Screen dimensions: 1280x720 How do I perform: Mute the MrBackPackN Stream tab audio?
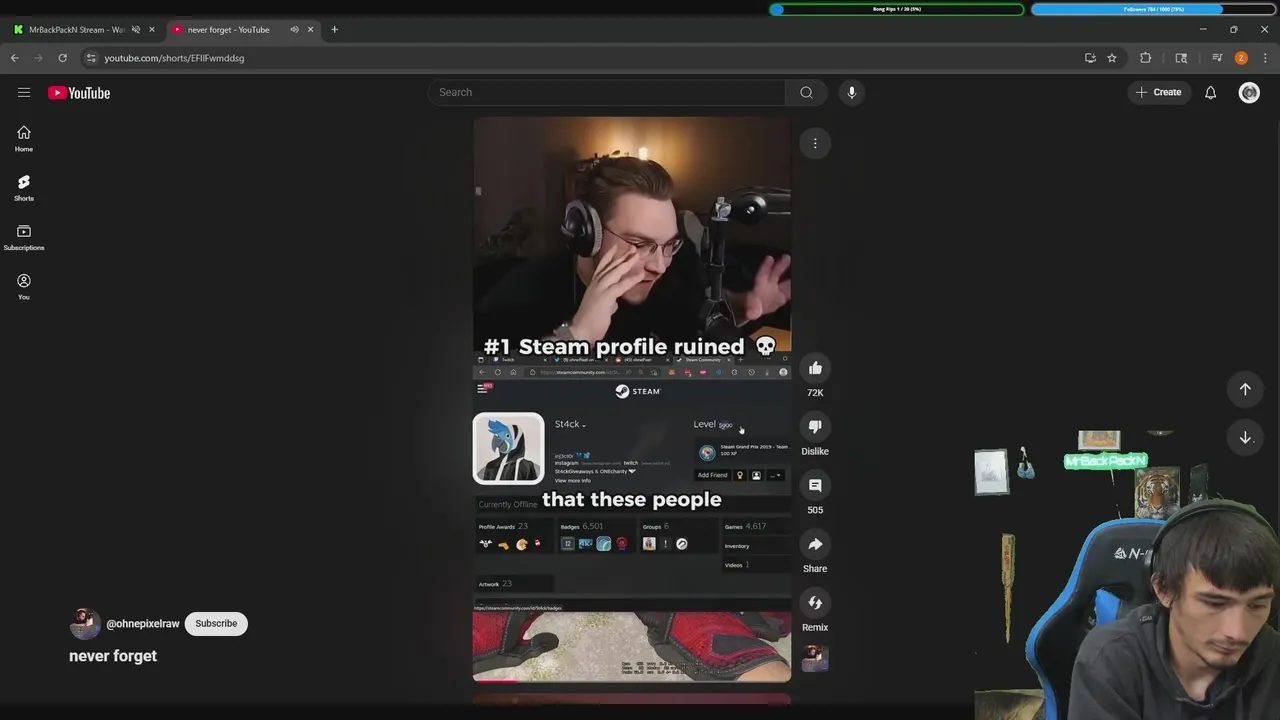pos(136,29)
